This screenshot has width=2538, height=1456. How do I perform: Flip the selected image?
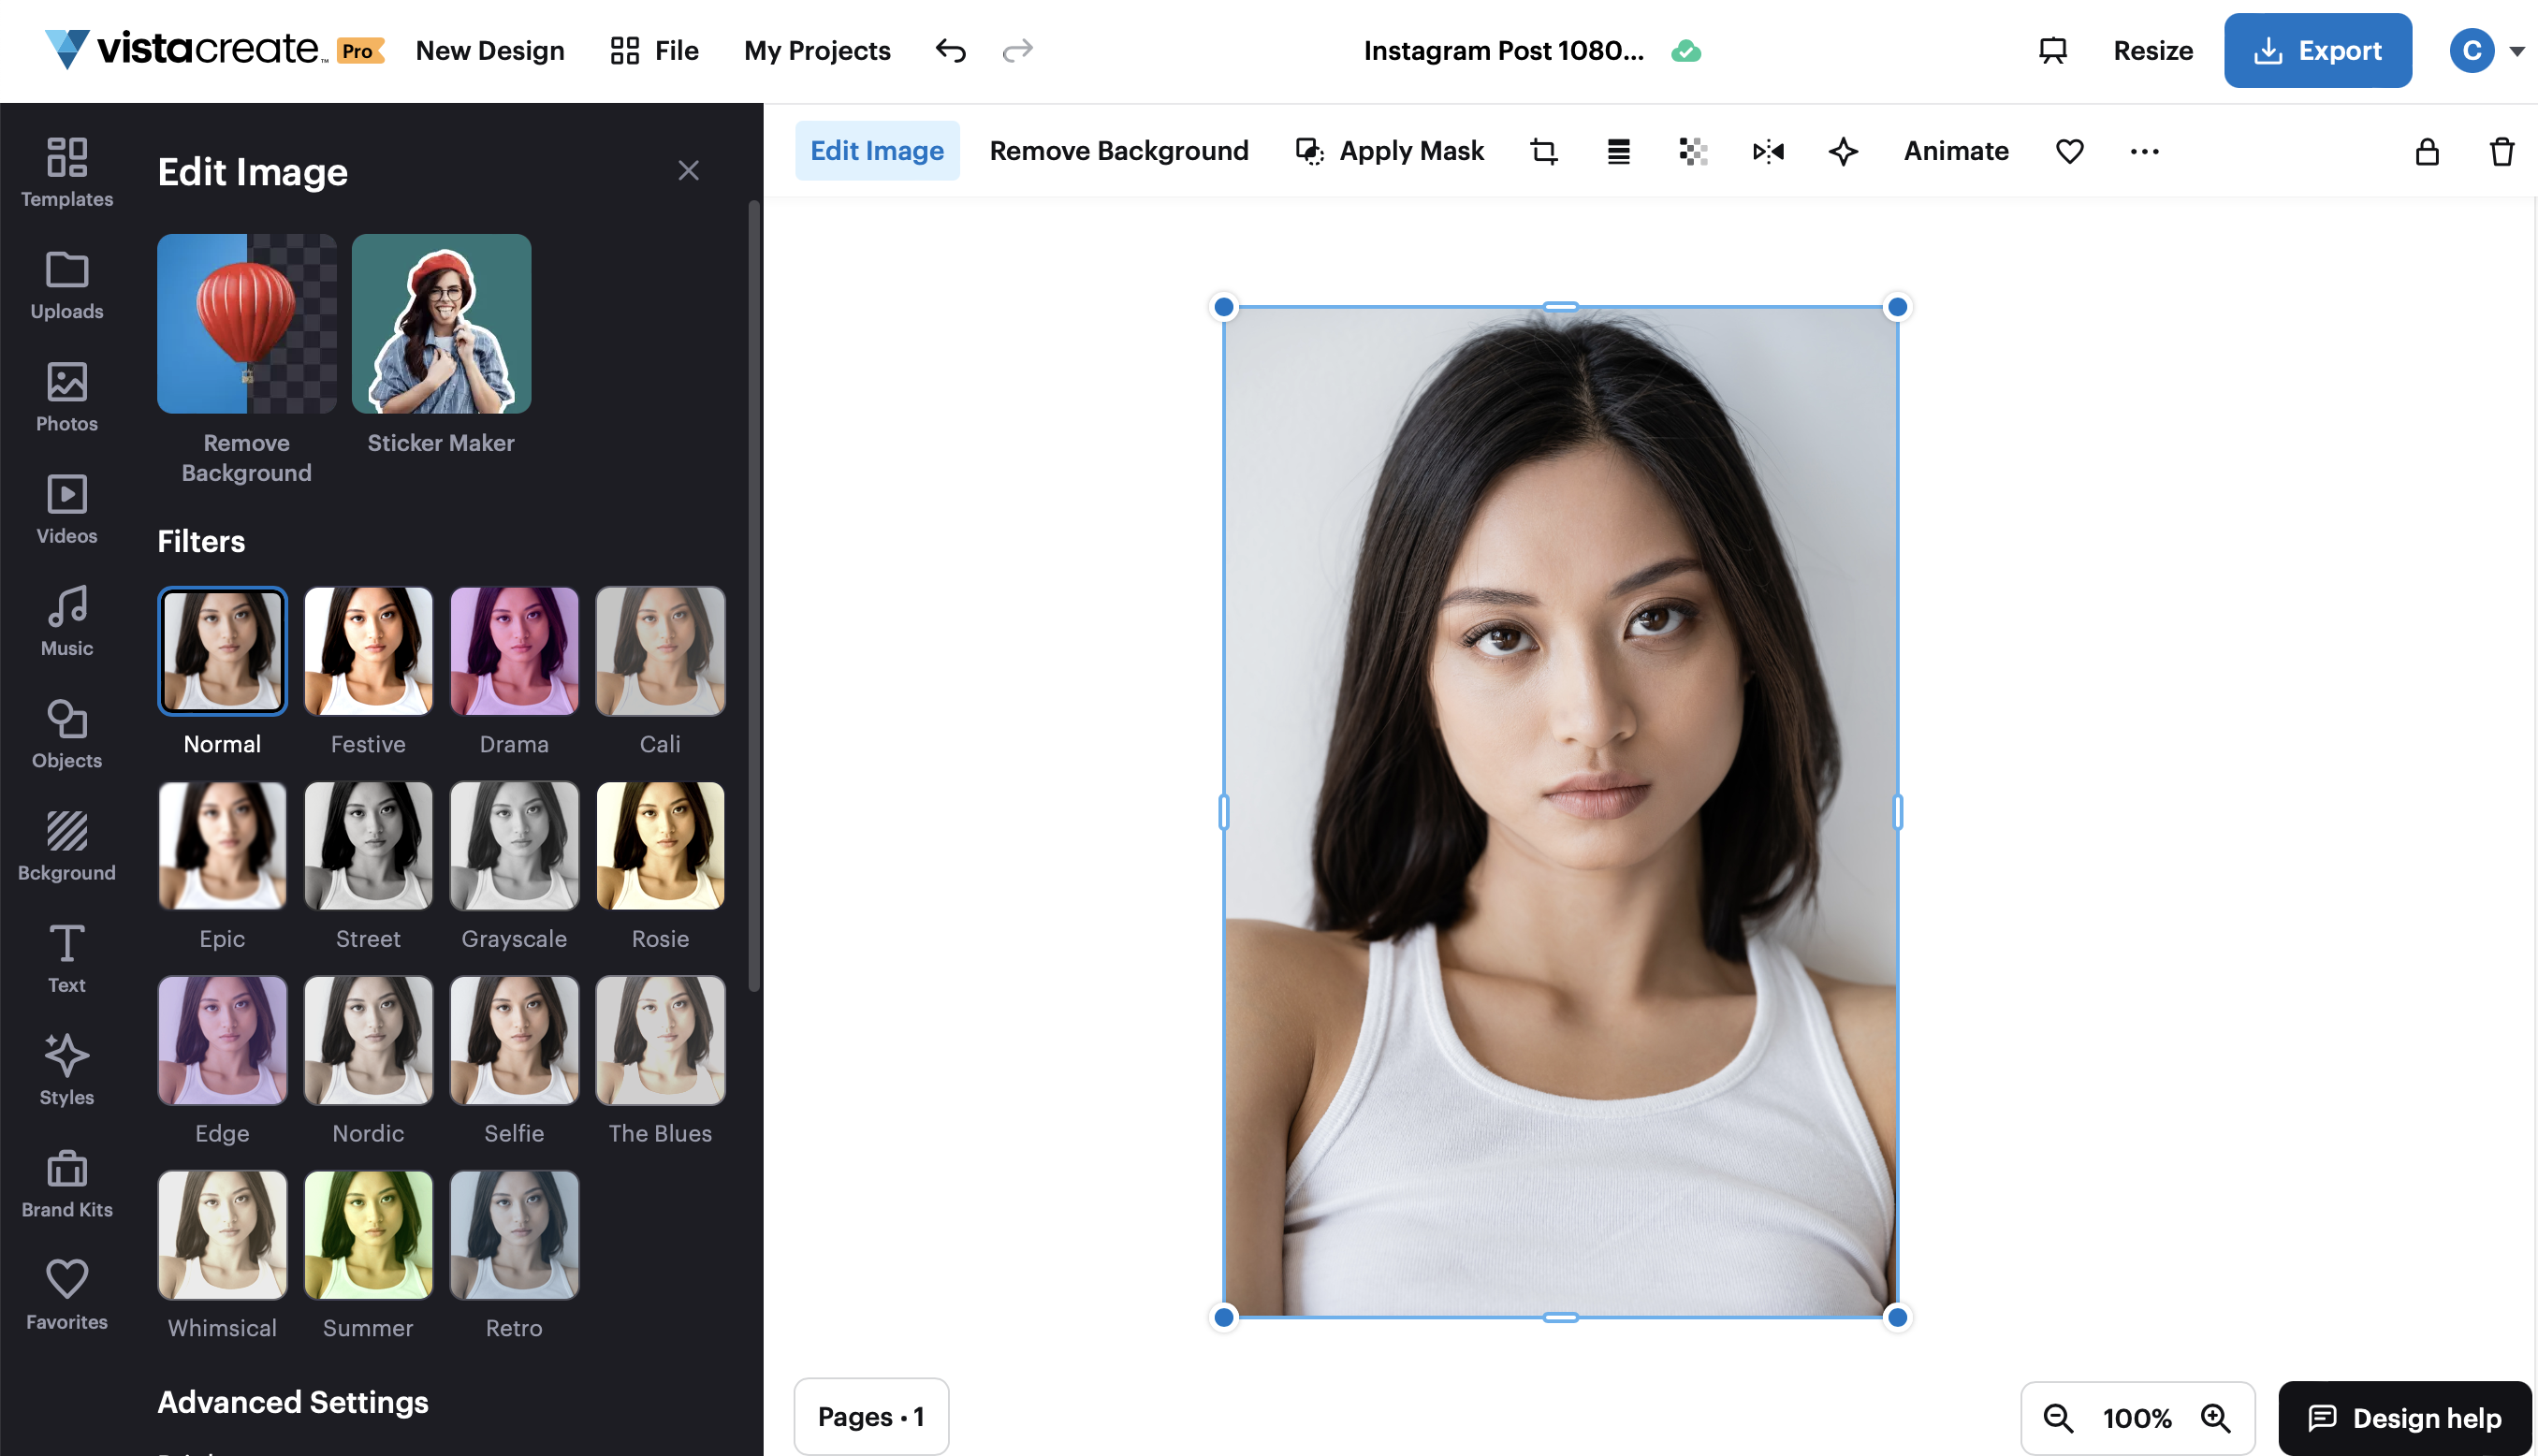[1767, 151]
